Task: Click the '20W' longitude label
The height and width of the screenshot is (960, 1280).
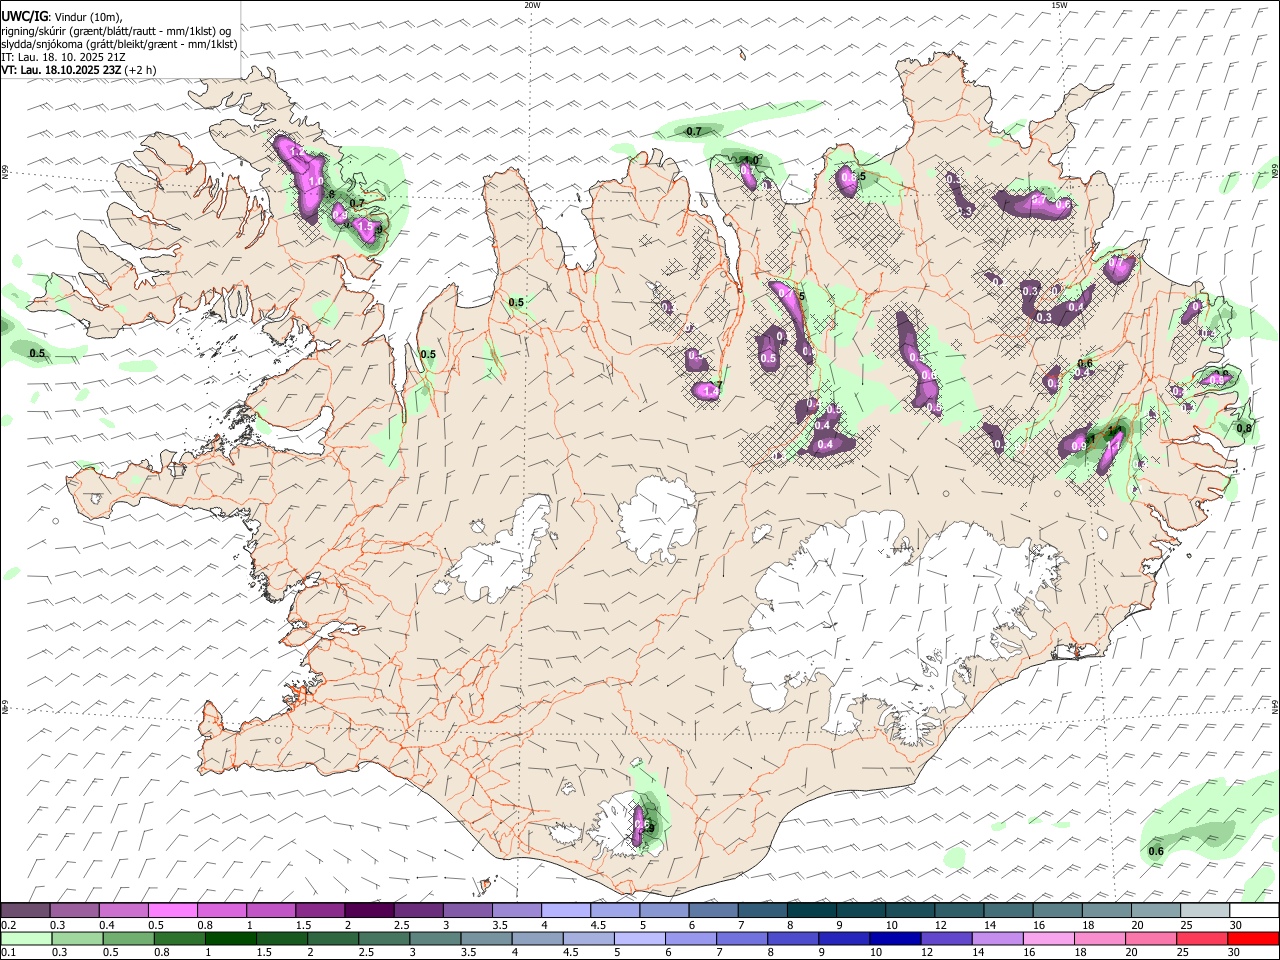Action: (532, 5)
